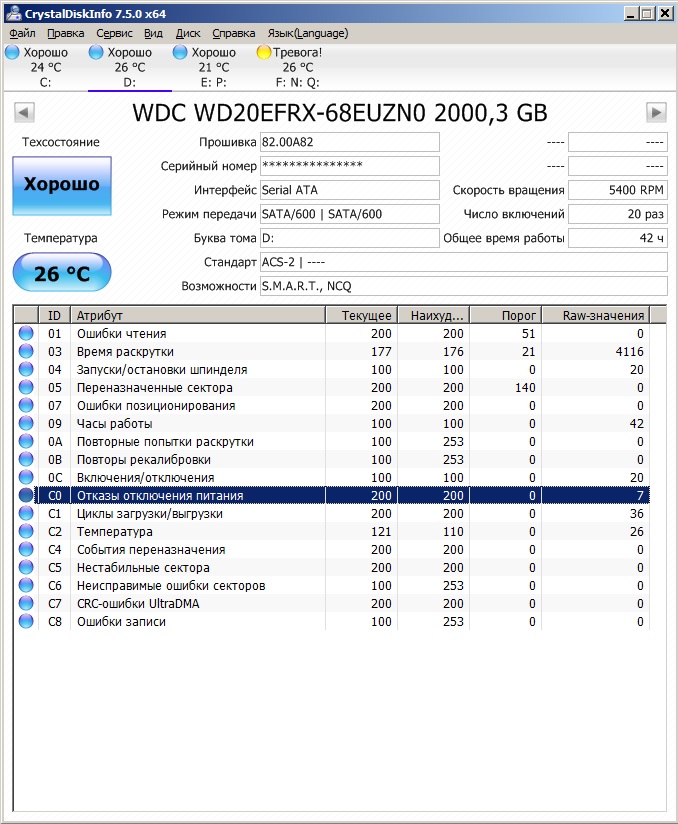The width and height of the screenshot is (678, 824).
Task: Click the masked Серийный номер field
Action: tap(350, 166)
